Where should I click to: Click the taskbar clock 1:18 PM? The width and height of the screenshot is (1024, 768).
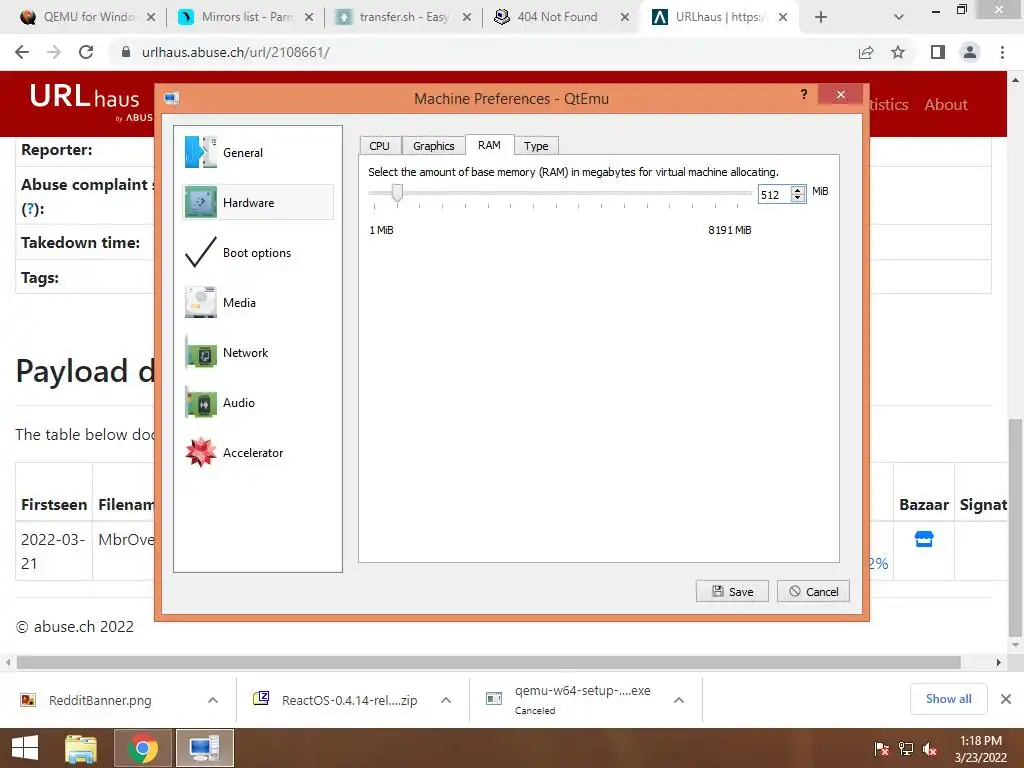(981, 741)
